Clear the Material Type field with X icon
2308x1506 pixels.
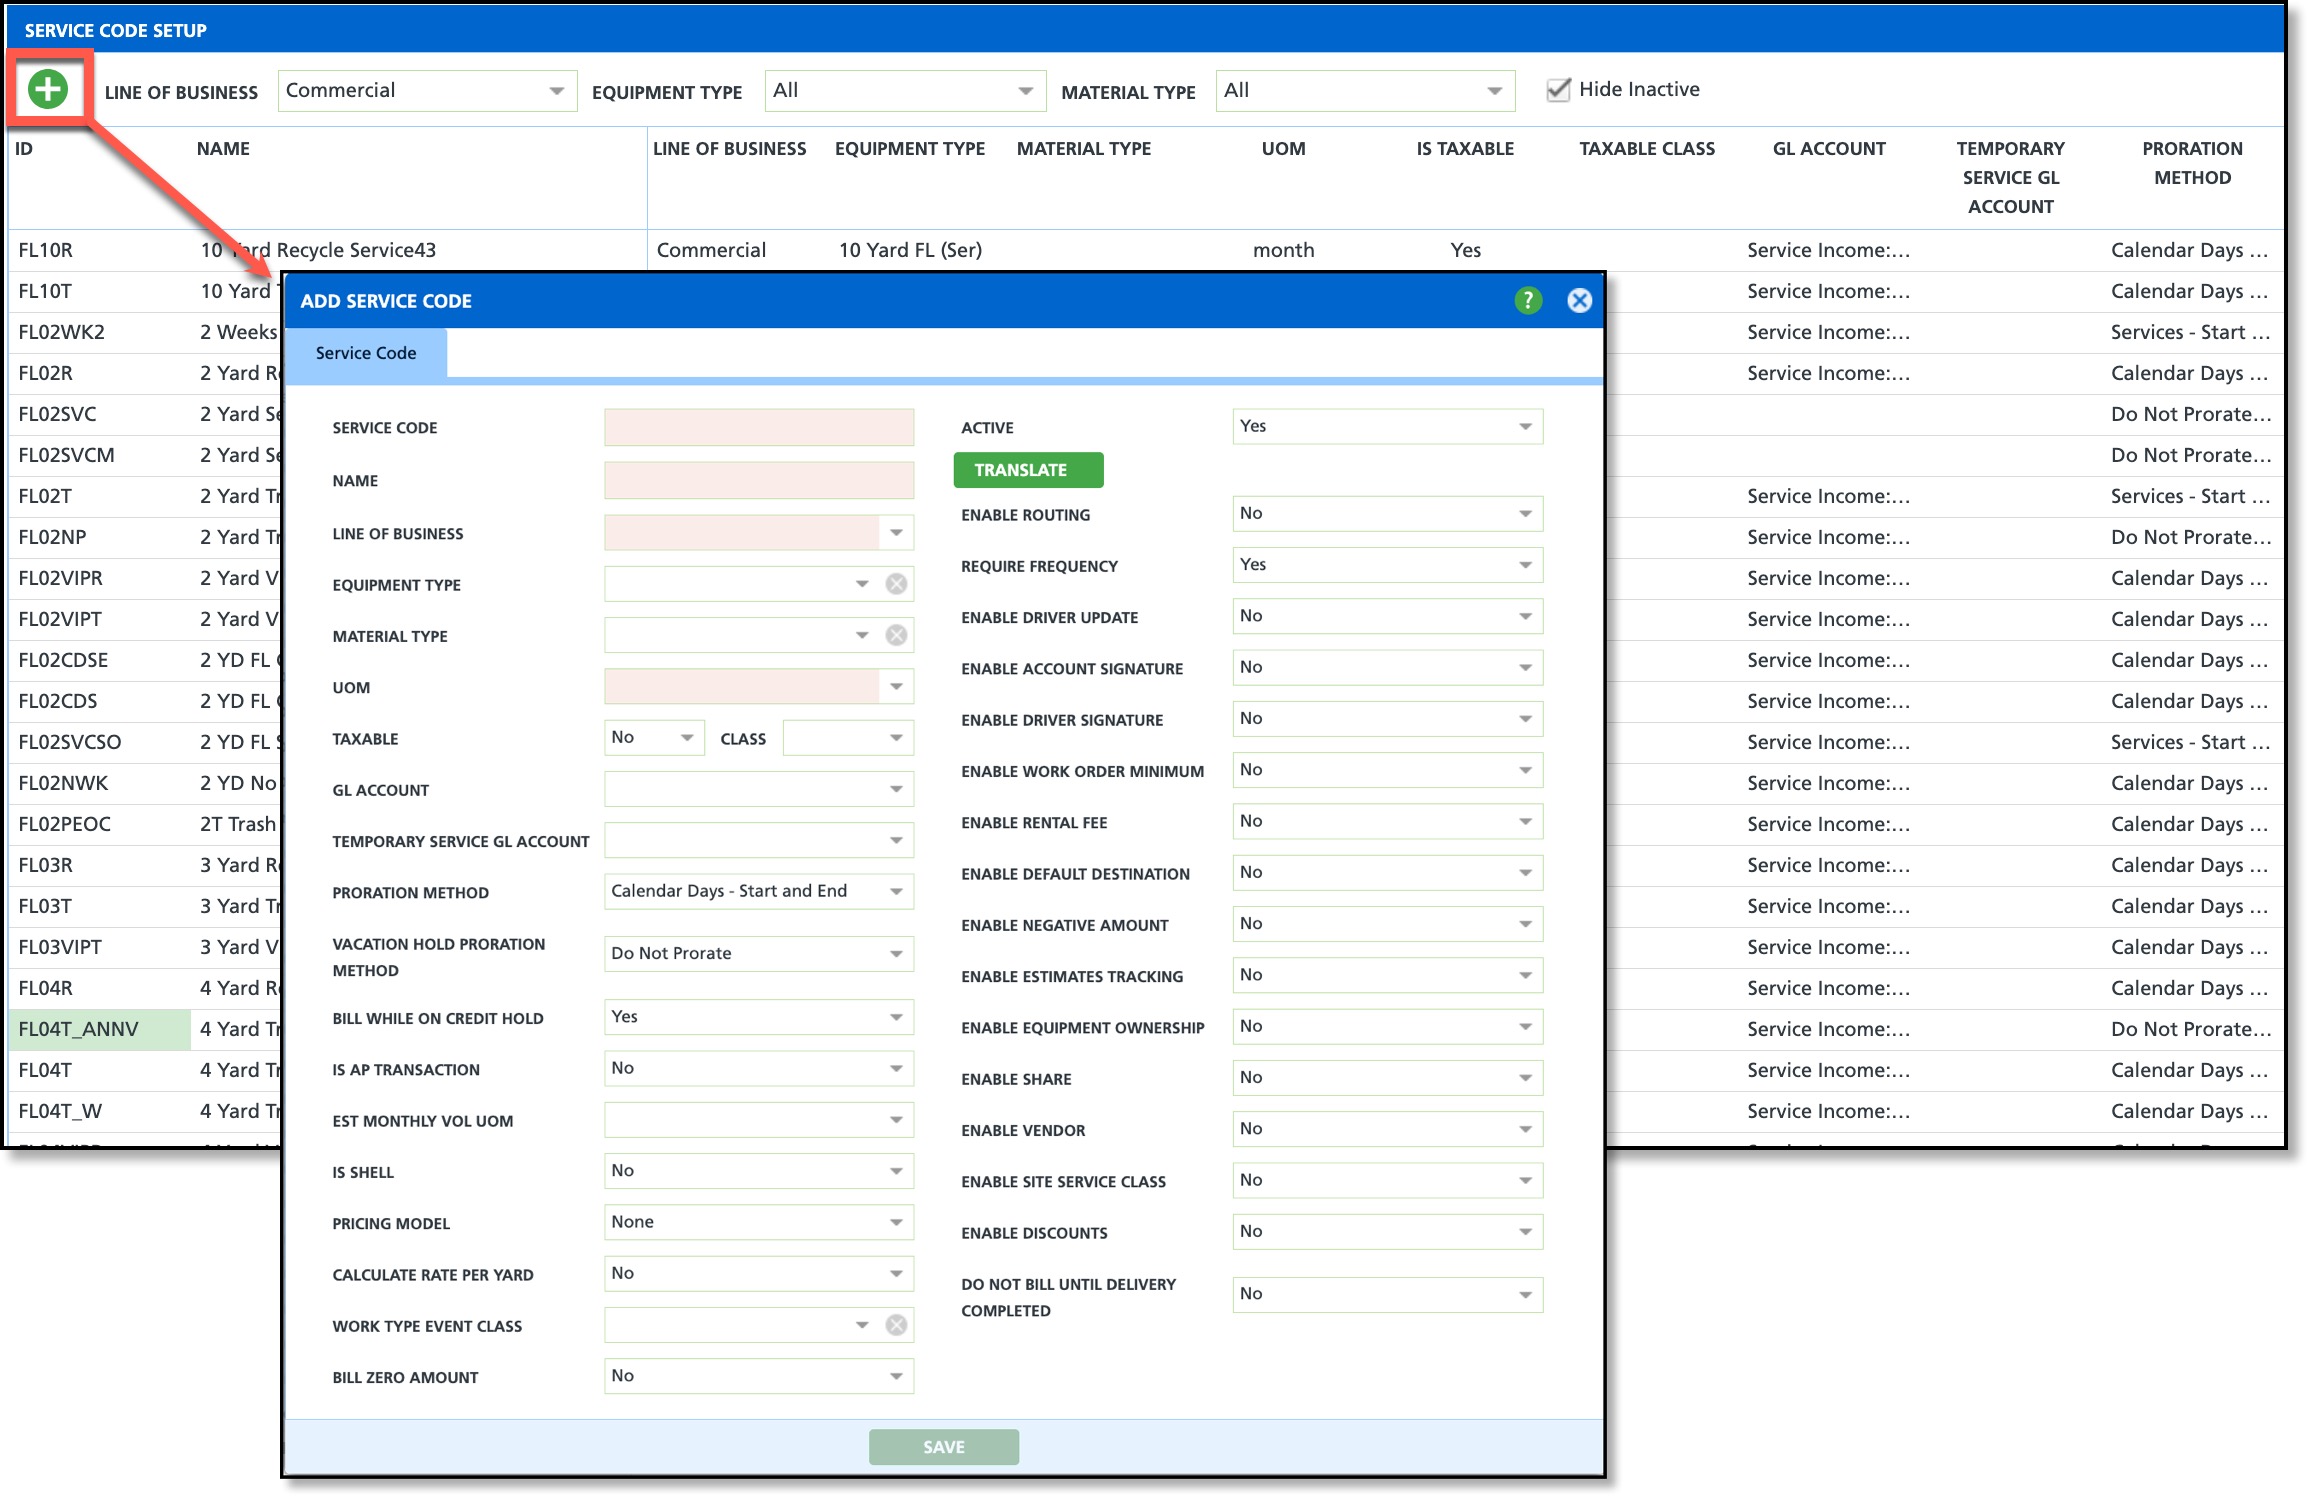point(896,635)
